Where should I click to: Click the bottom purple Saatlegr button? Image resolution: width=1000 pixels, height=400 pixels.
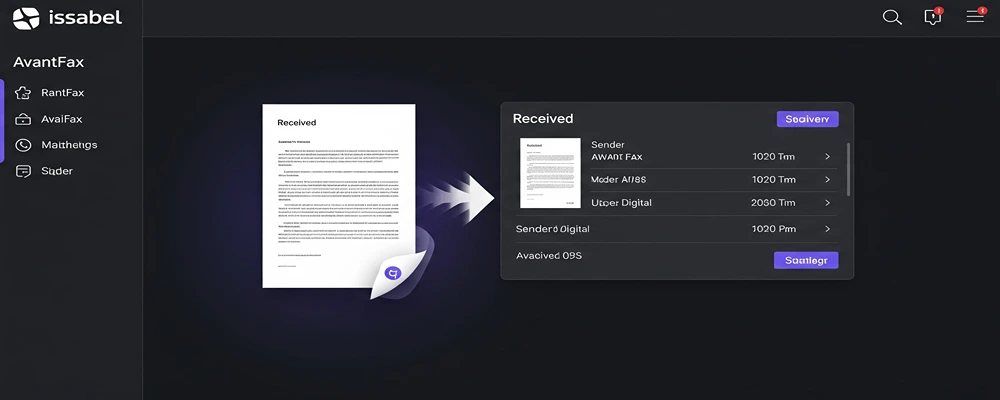pyautogui.click(x=806, y=260)
